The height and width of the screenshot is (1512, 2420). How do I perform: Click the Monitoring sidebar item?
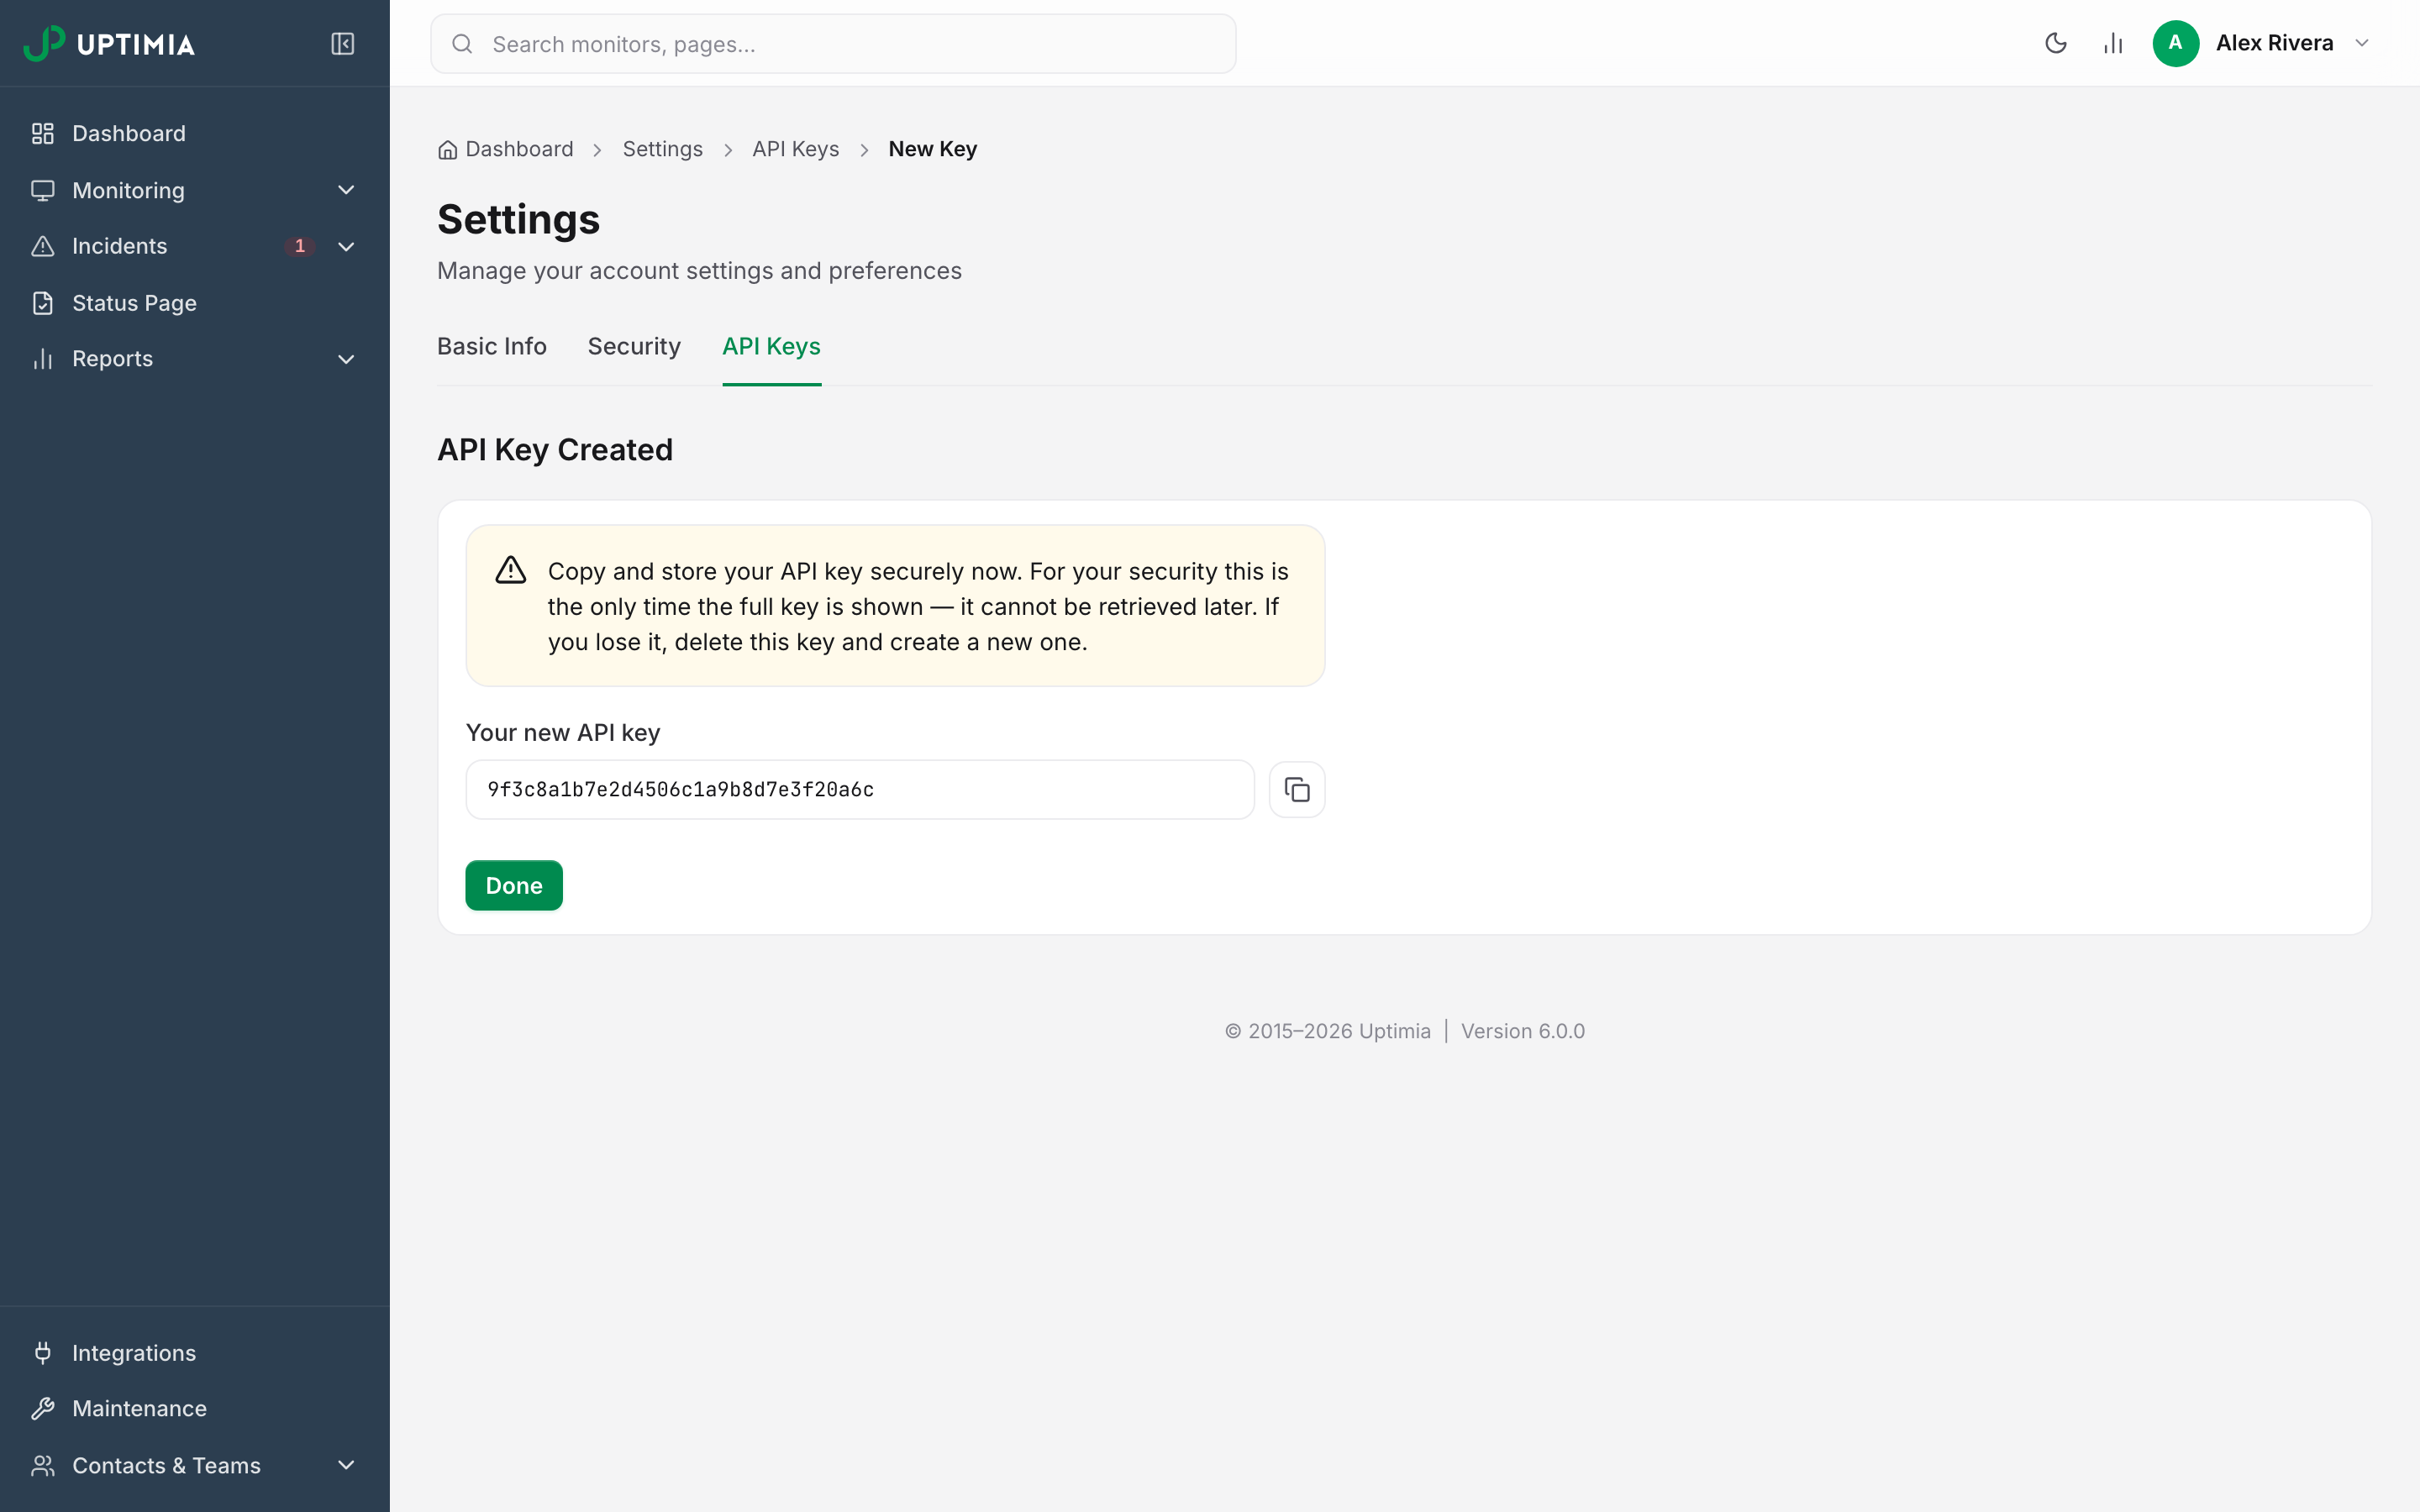click(x=195, y=190)
